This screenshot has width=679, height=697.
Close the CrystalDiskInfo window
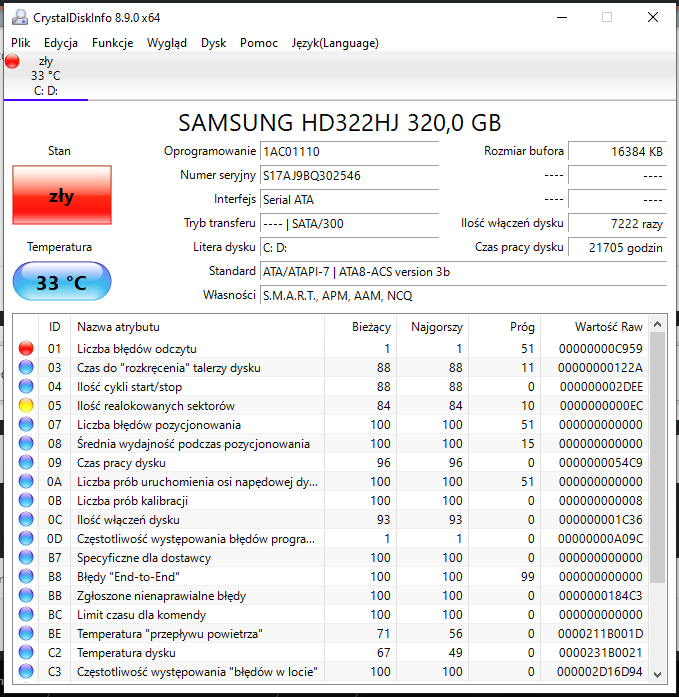point(653,17)
